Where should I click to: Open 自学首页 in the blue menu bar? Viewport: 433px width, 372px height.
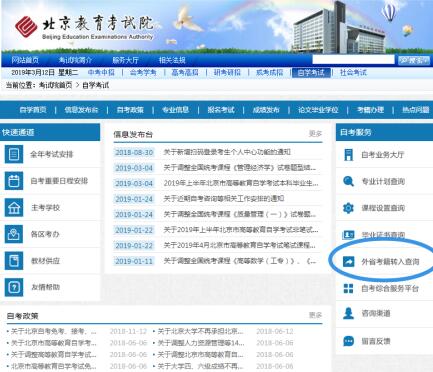click(33, 110)
